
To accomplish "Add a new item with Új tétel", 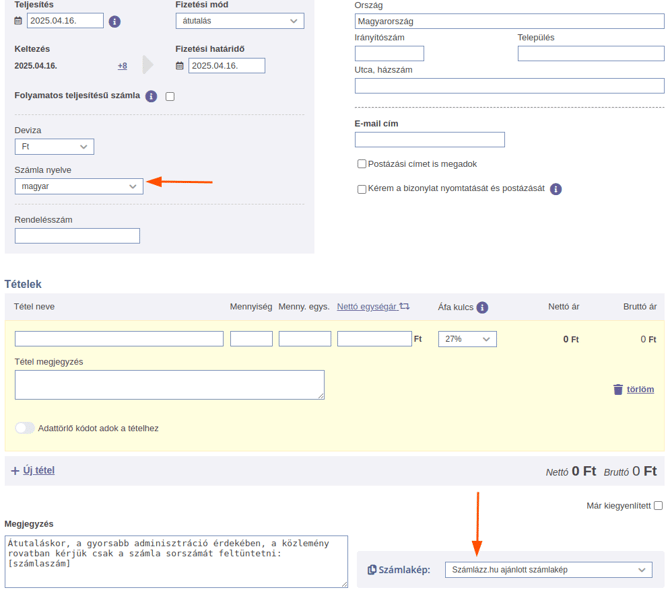I will pos(33,470).
